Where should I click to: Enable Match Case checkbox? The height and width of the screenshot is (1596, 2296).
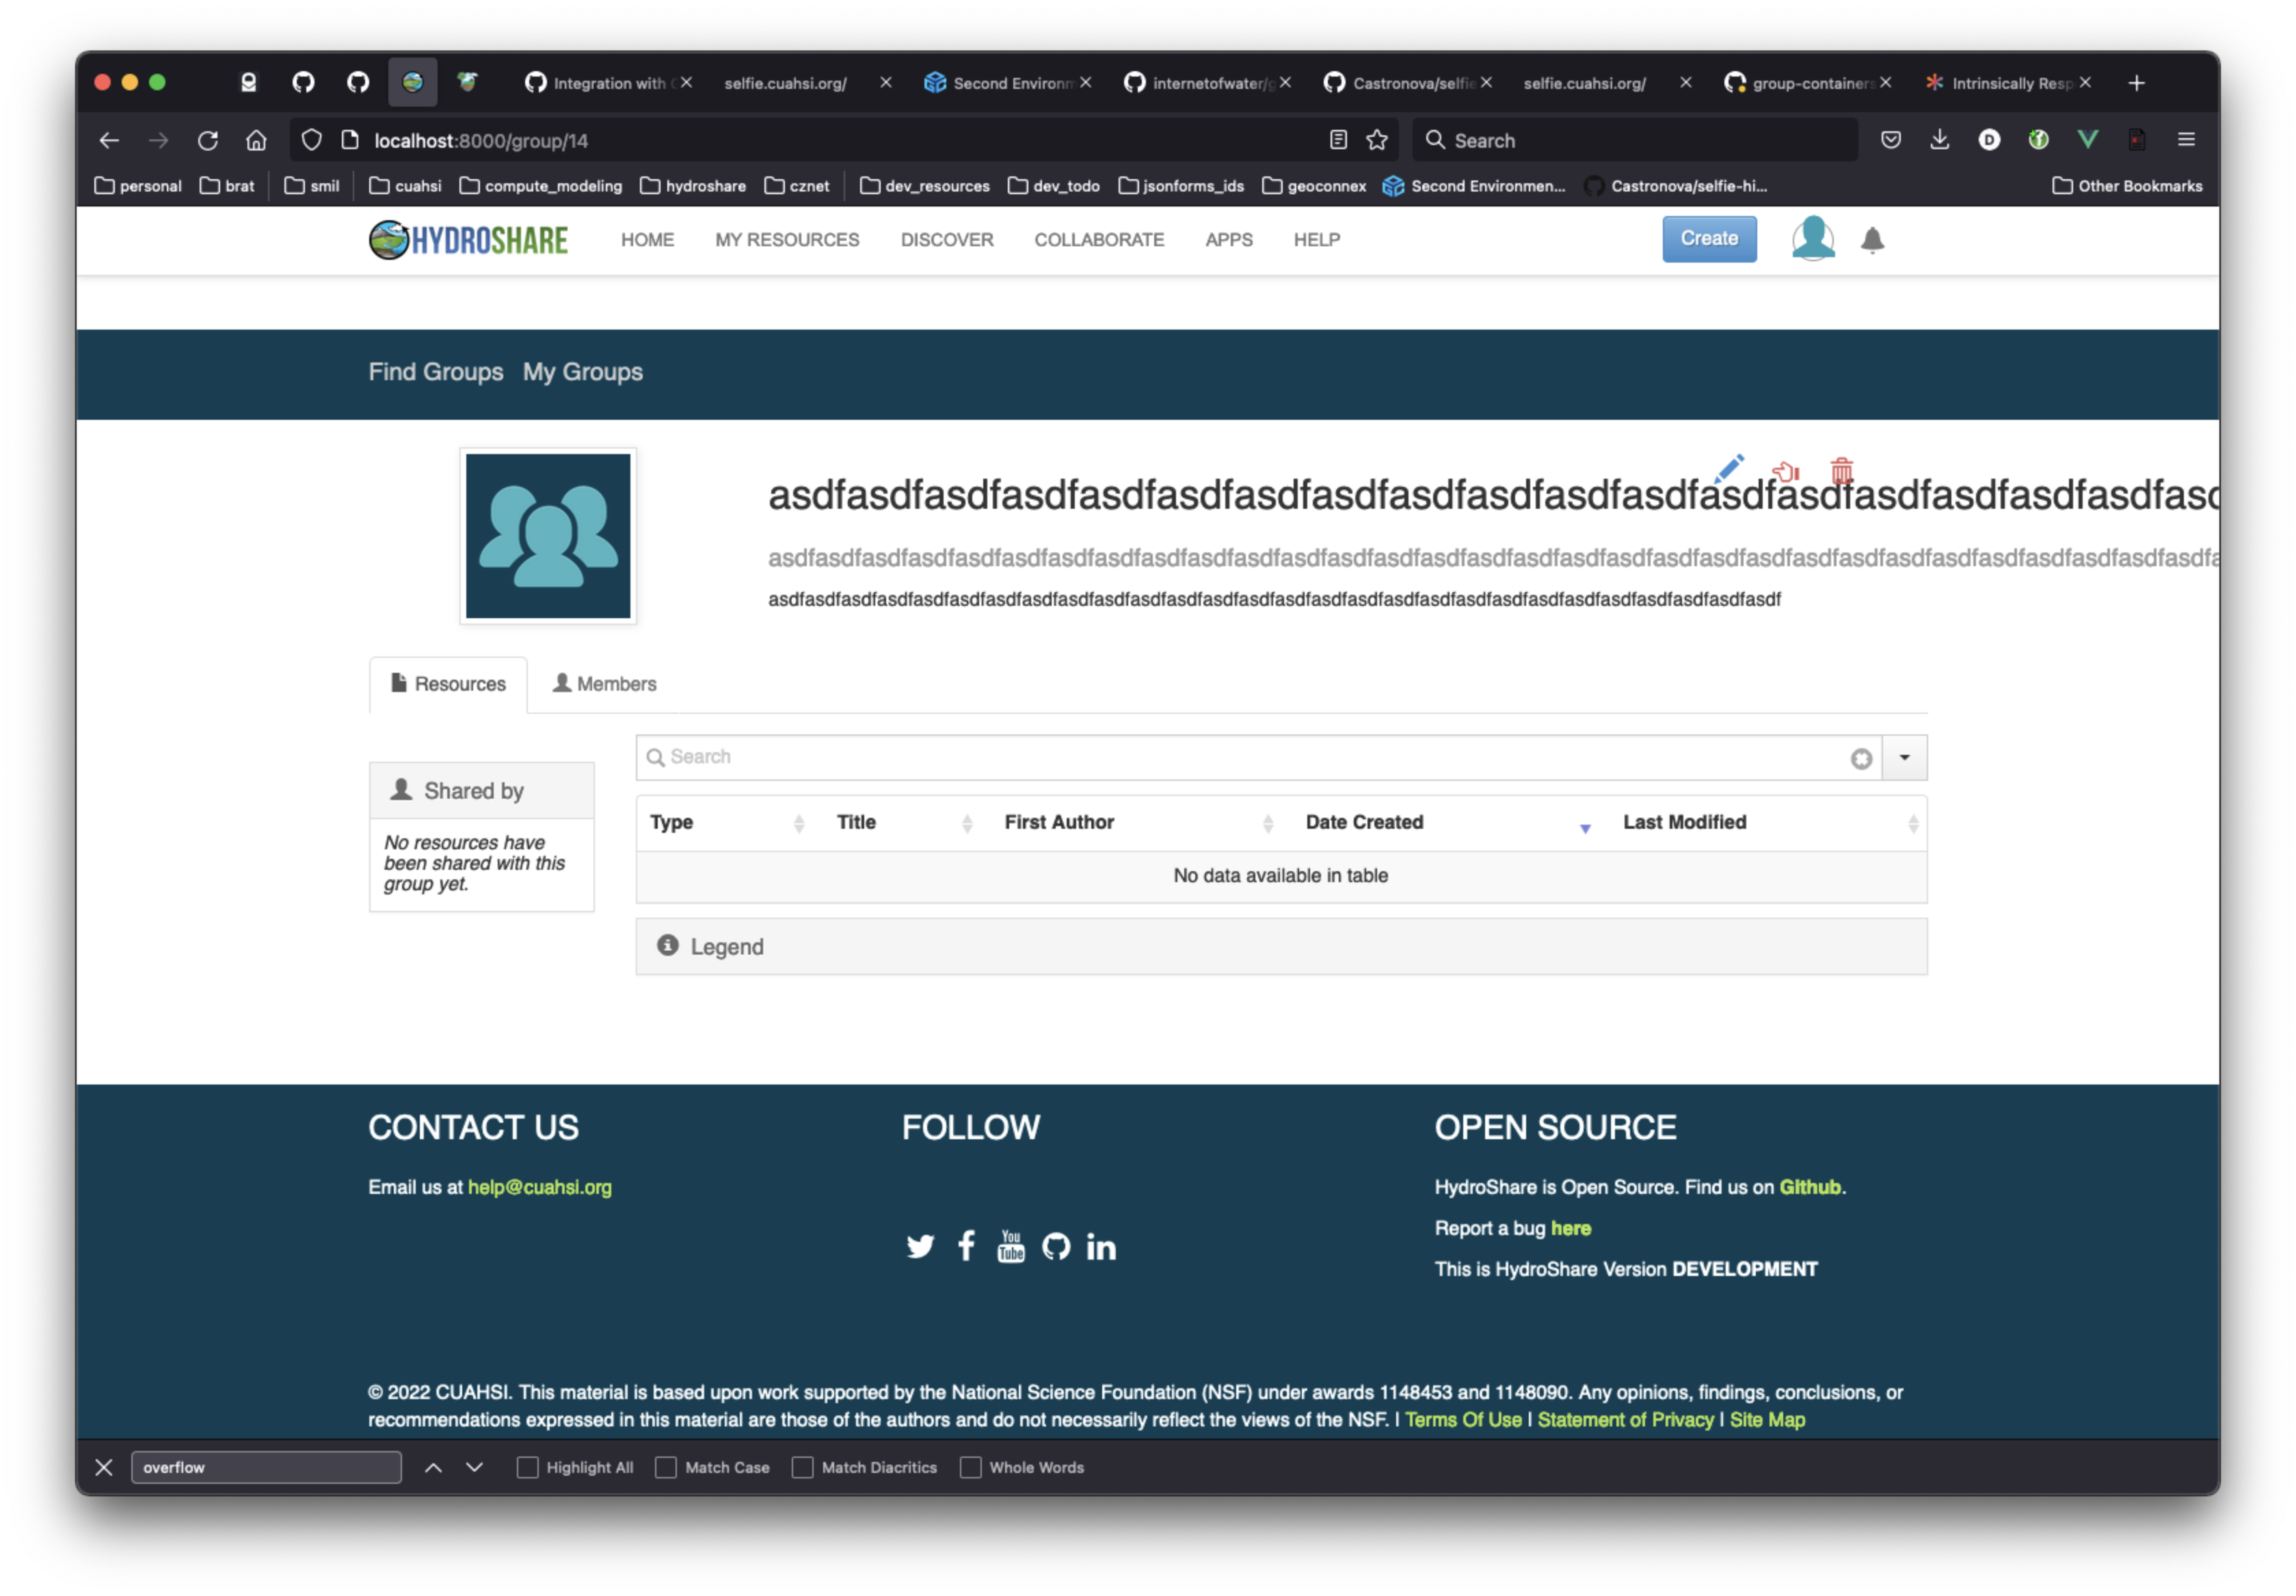click(666, 1467)
